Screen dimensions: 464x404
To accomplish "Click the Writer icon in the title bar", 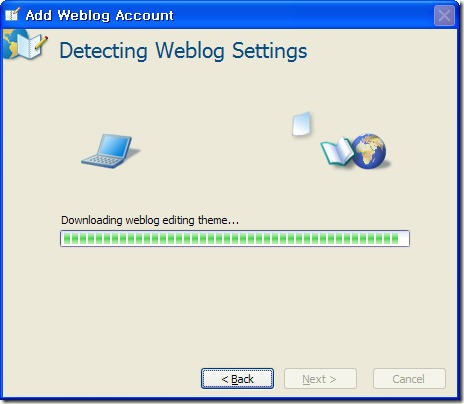I will pos(12,15).
